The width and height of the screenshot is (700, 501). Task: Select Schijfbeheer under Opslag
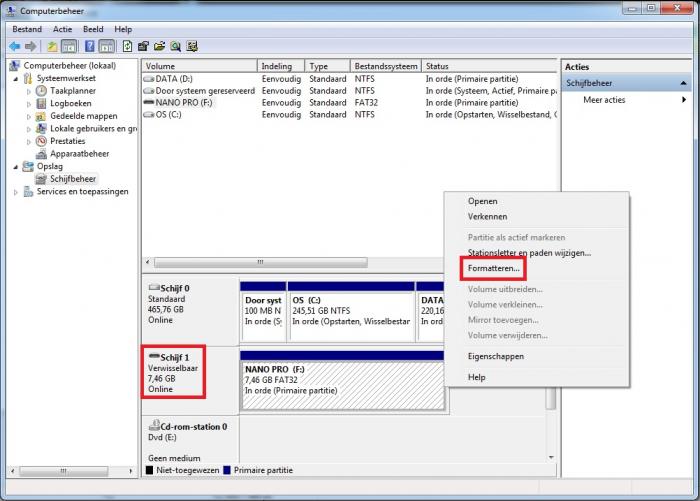tap(73, 179)
